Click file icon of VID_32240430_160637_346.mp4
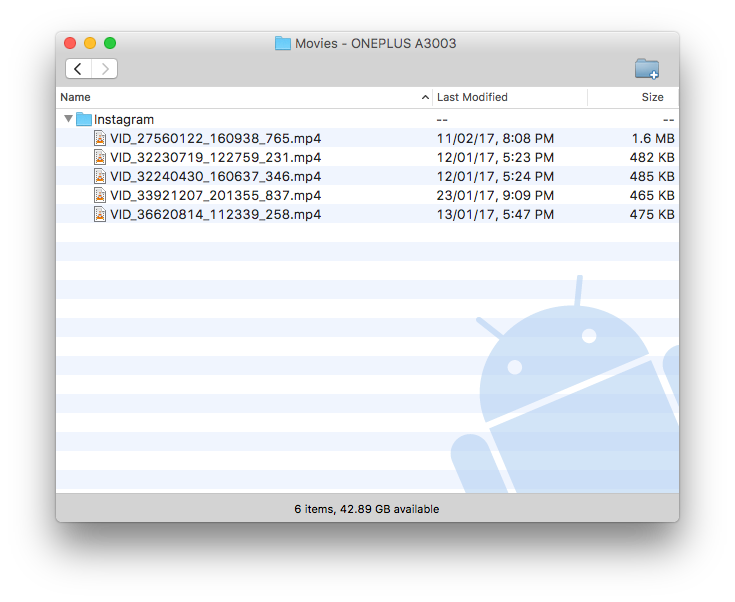This screenshot has height=602, width=735. [100, 177]
